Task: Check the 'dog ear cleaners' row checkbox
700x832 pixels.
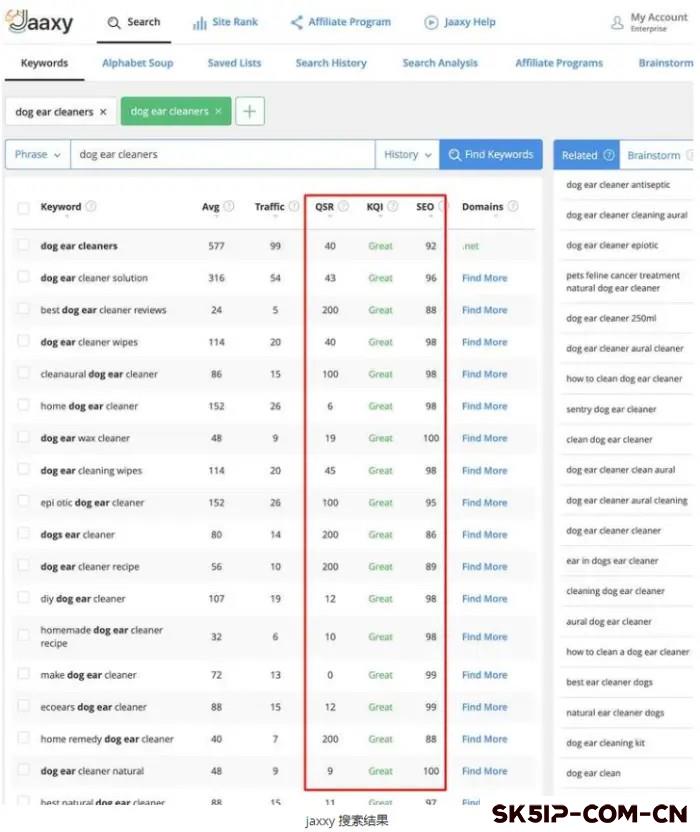Action: coord(23,245)
